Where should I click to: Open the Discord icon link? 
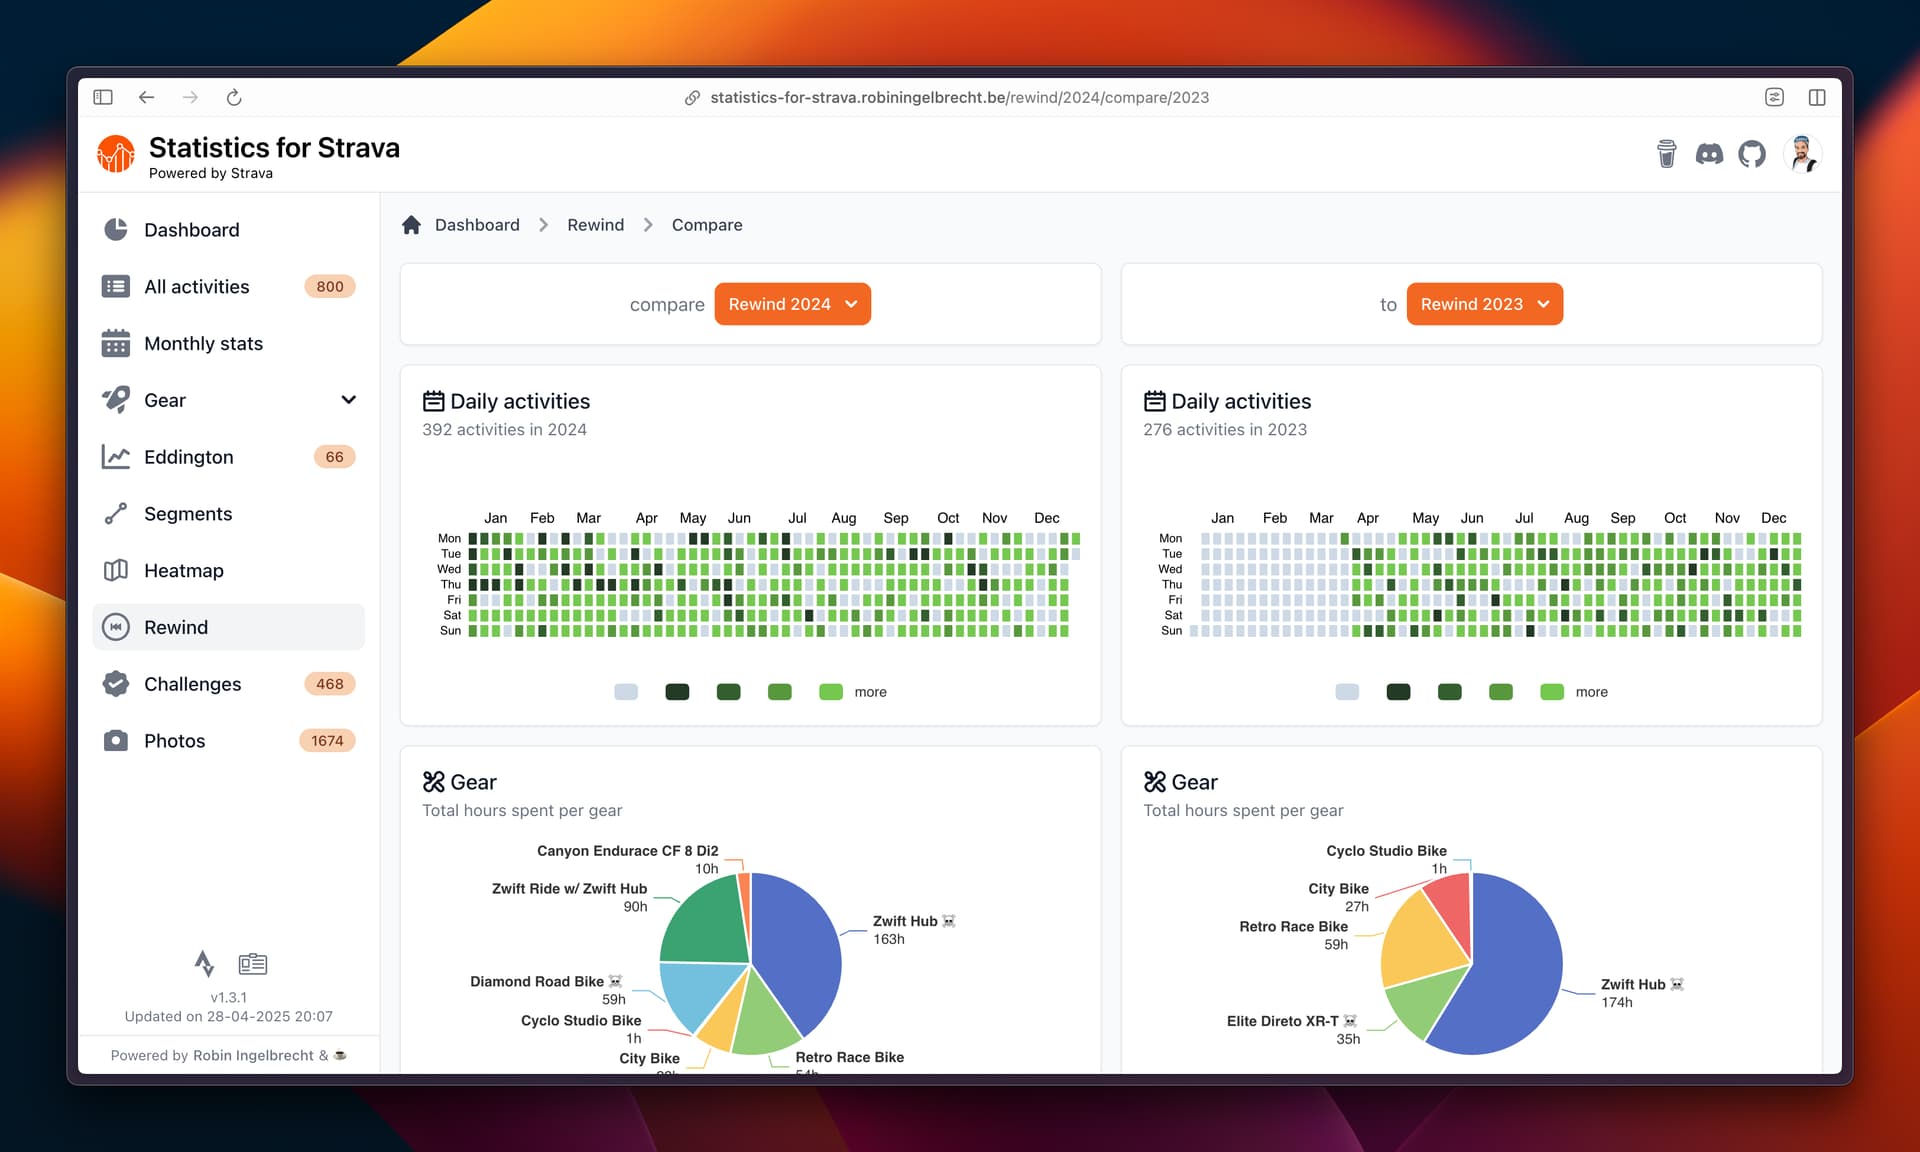(x=1709, y=154)
